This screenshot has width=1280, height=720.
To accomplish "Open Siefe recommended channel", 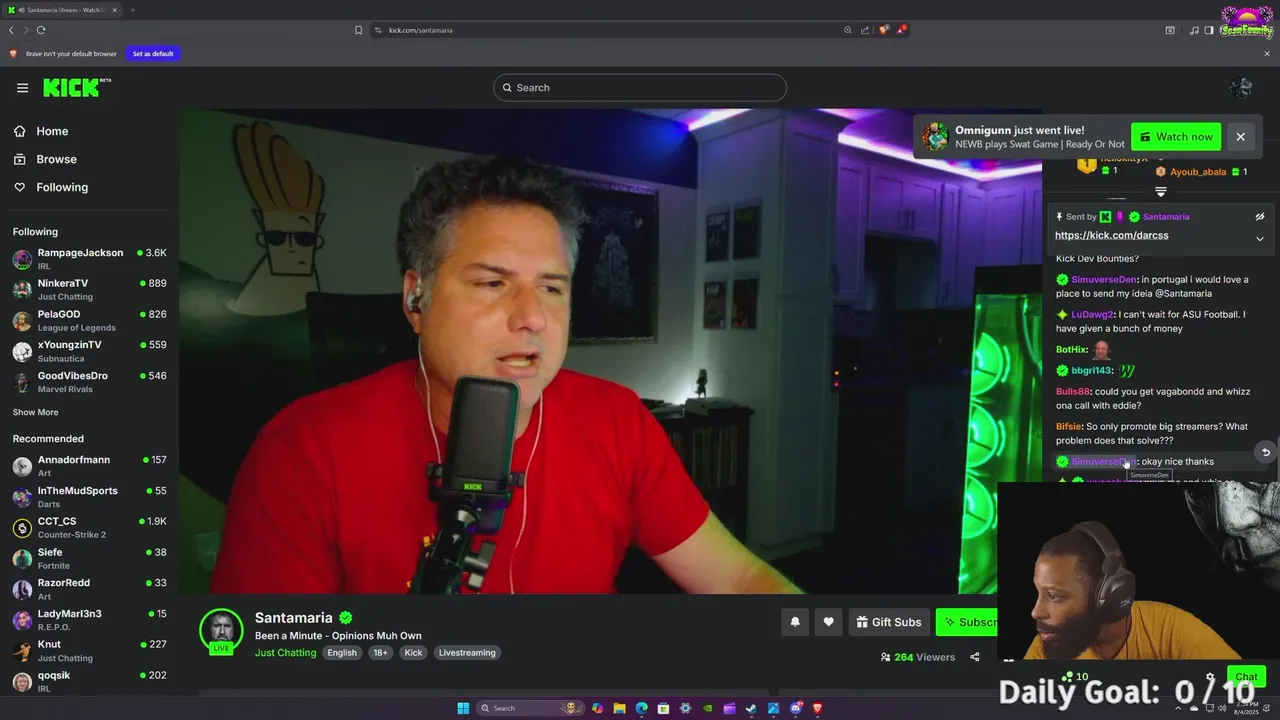I will click(x=89, y=559).
